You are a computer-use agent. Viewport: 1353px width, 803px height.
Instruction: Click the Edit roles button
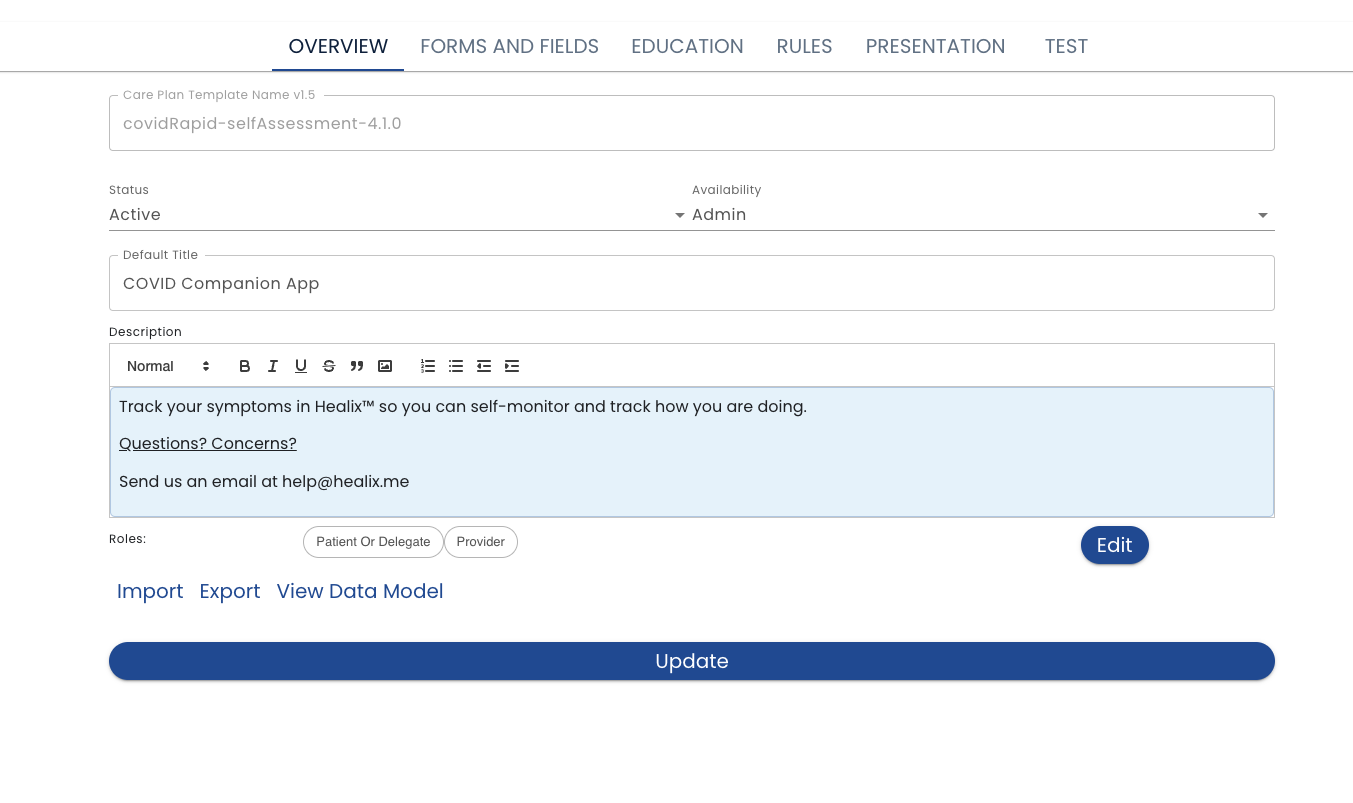point(1115,545)
